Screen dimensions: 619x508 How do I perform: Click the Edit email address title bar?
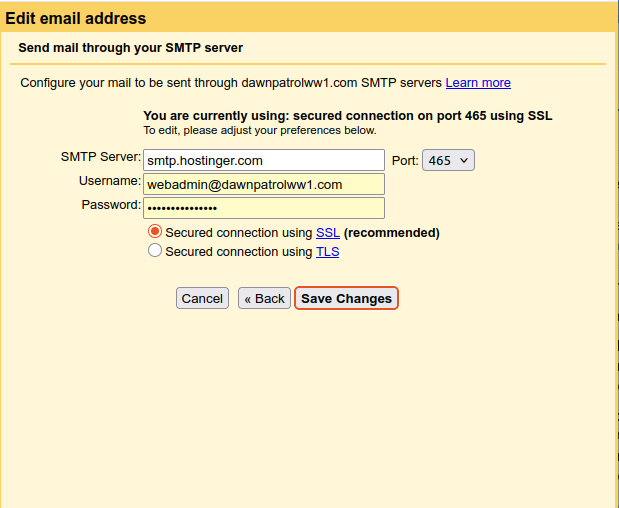pyautogui.click(x=76, y=19)
